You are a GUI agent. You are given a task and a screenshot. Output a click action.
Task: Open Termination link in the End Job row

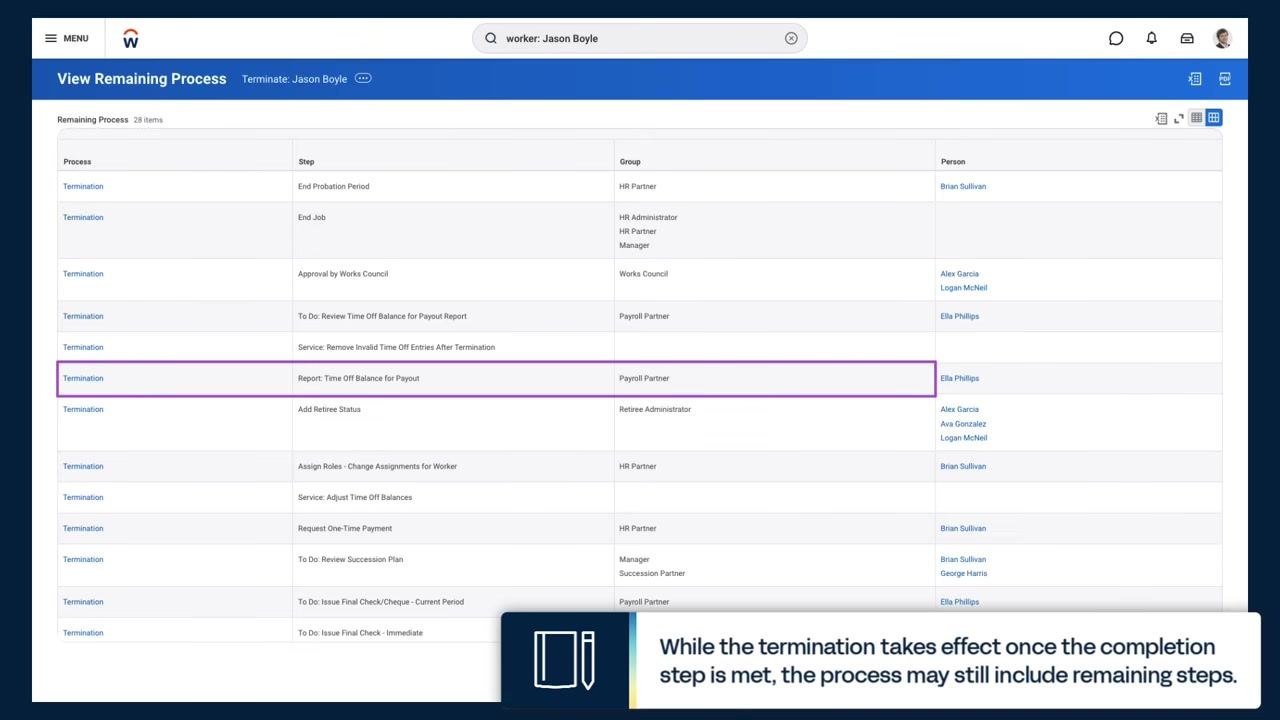[83, 217]
